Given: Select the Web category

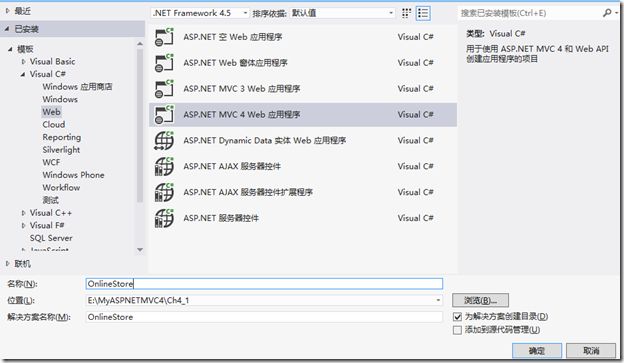Looking at the screenshot, I should [51, 112].
